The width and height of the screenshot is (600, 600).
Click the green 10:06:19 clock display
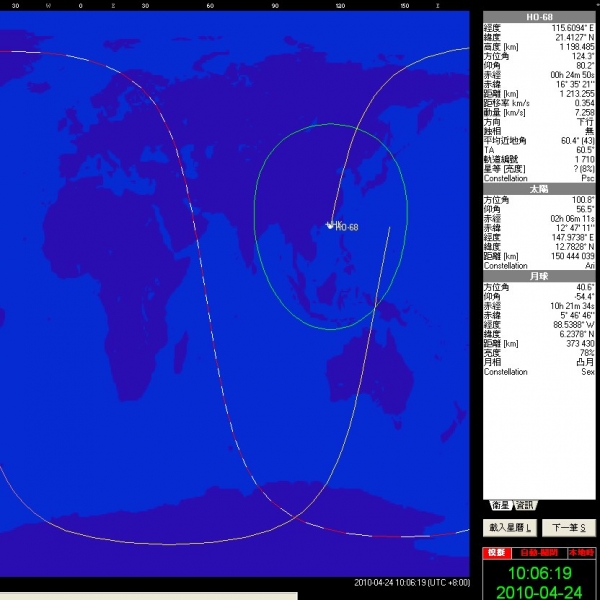pos(540,573)
